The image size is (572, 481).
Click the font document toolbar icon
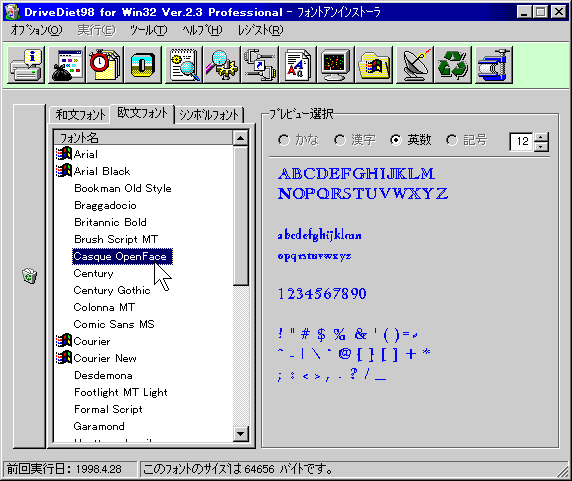297,65
